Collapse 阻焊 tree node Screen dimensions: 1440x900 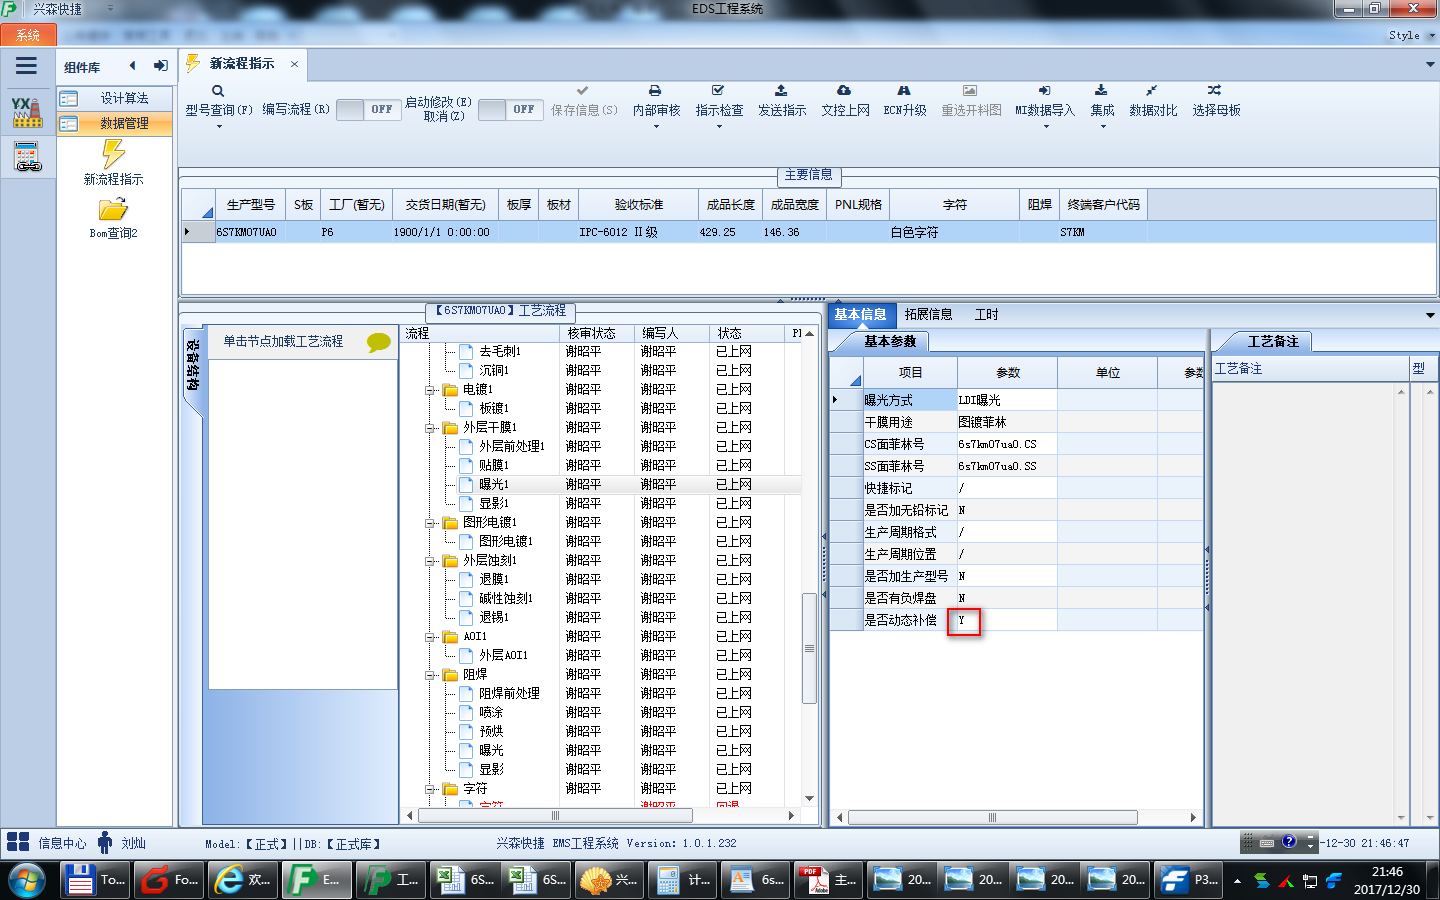pos(430,675)
